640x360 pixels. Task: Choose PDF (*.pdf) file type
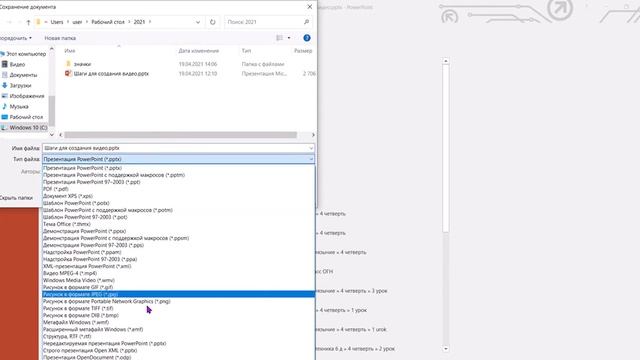[178, 189]
